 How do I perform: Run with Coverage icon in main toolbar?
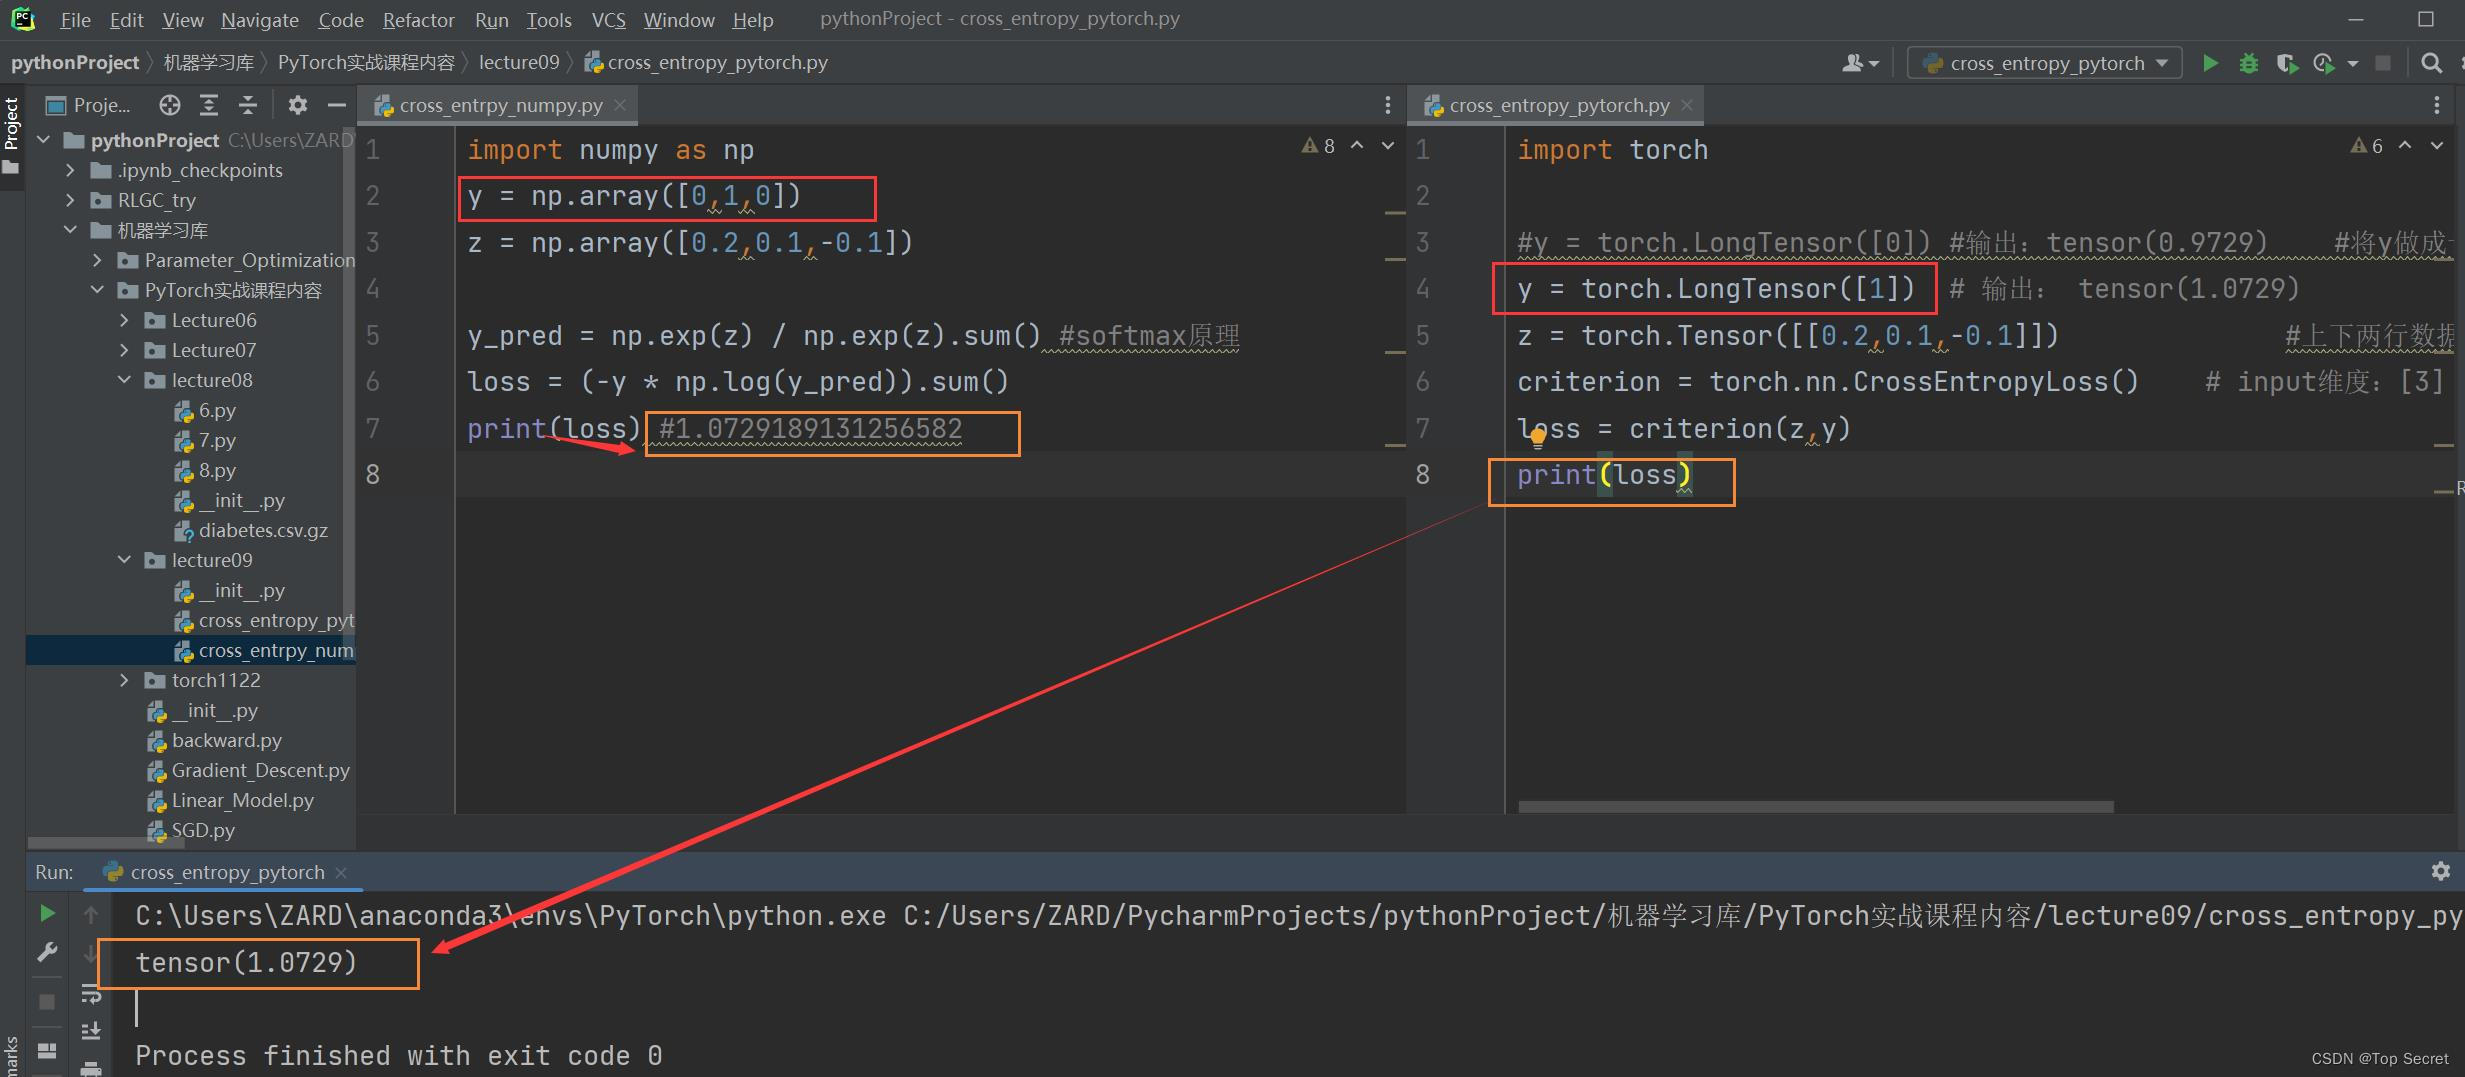[2287, 63]
